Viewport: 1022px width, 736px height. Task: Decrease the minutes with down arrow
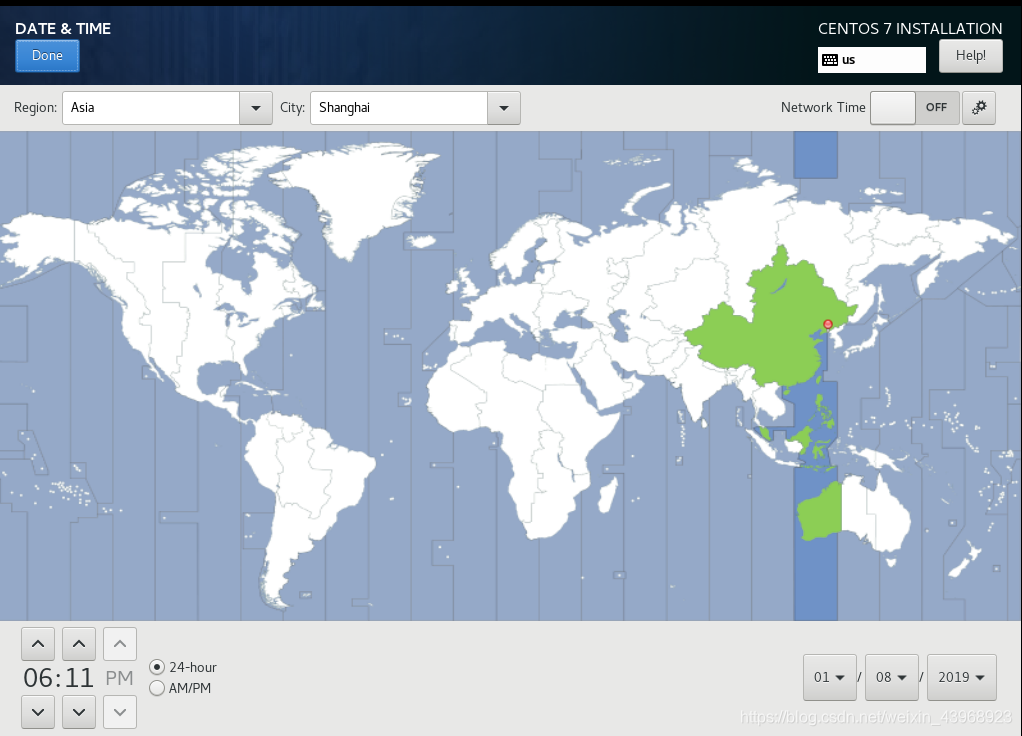(79, 712)
